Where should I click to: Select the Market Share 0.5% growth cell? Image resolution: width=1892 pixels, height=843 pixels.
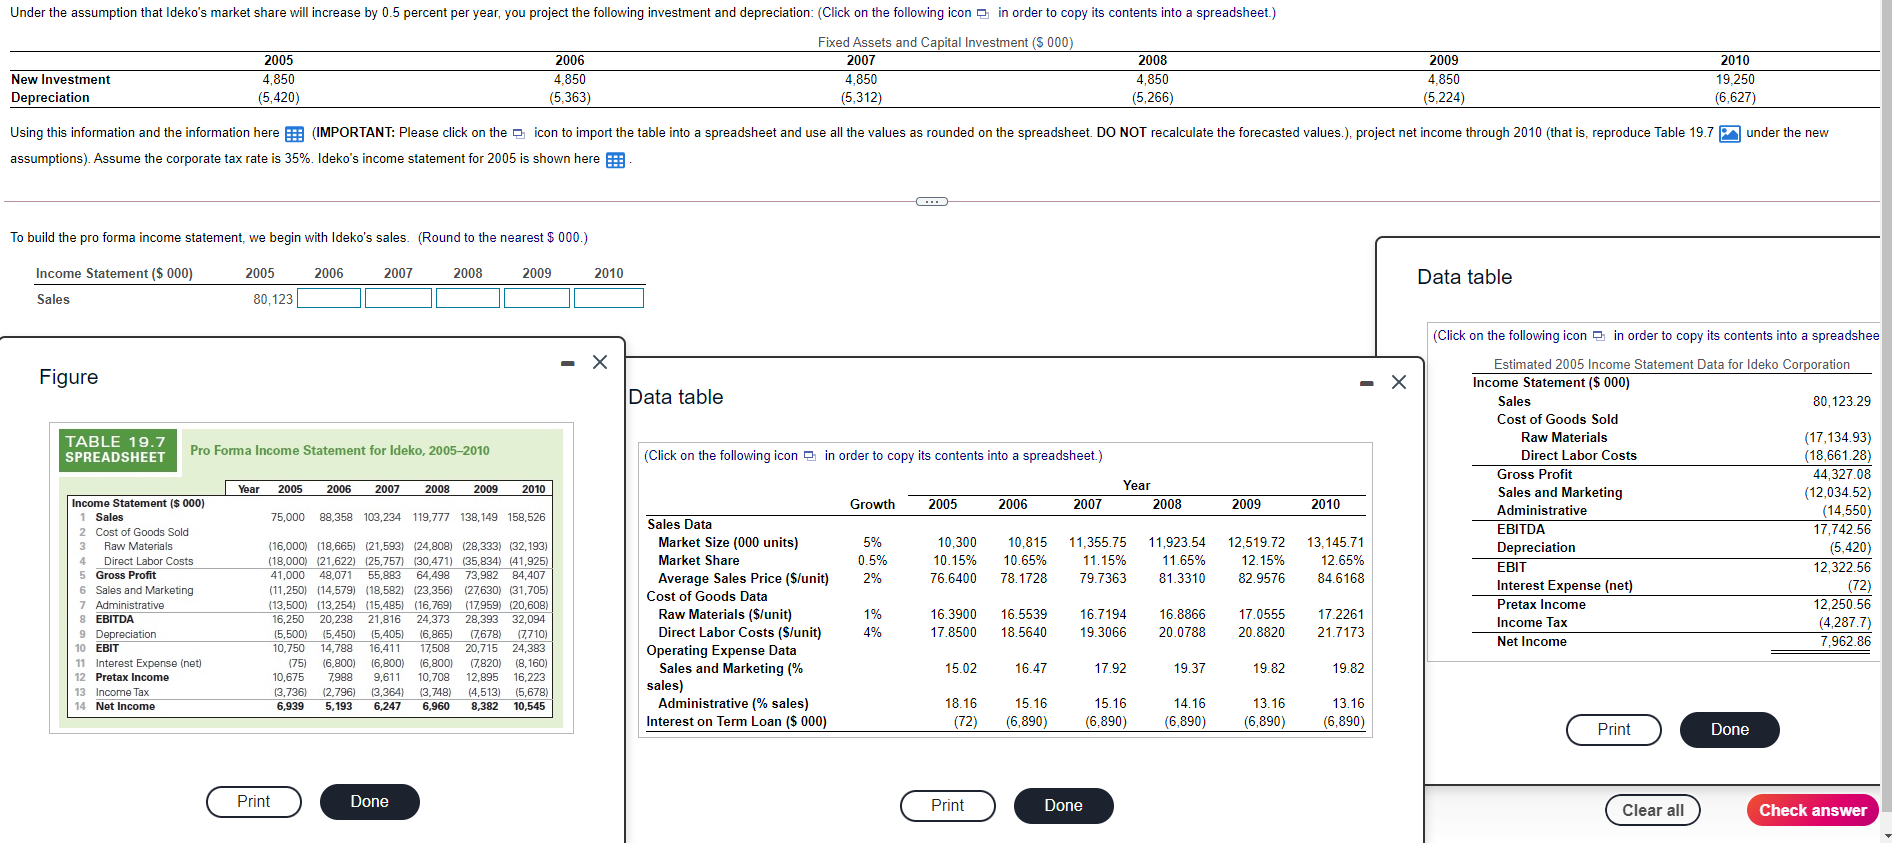click(x=872, y=560)
